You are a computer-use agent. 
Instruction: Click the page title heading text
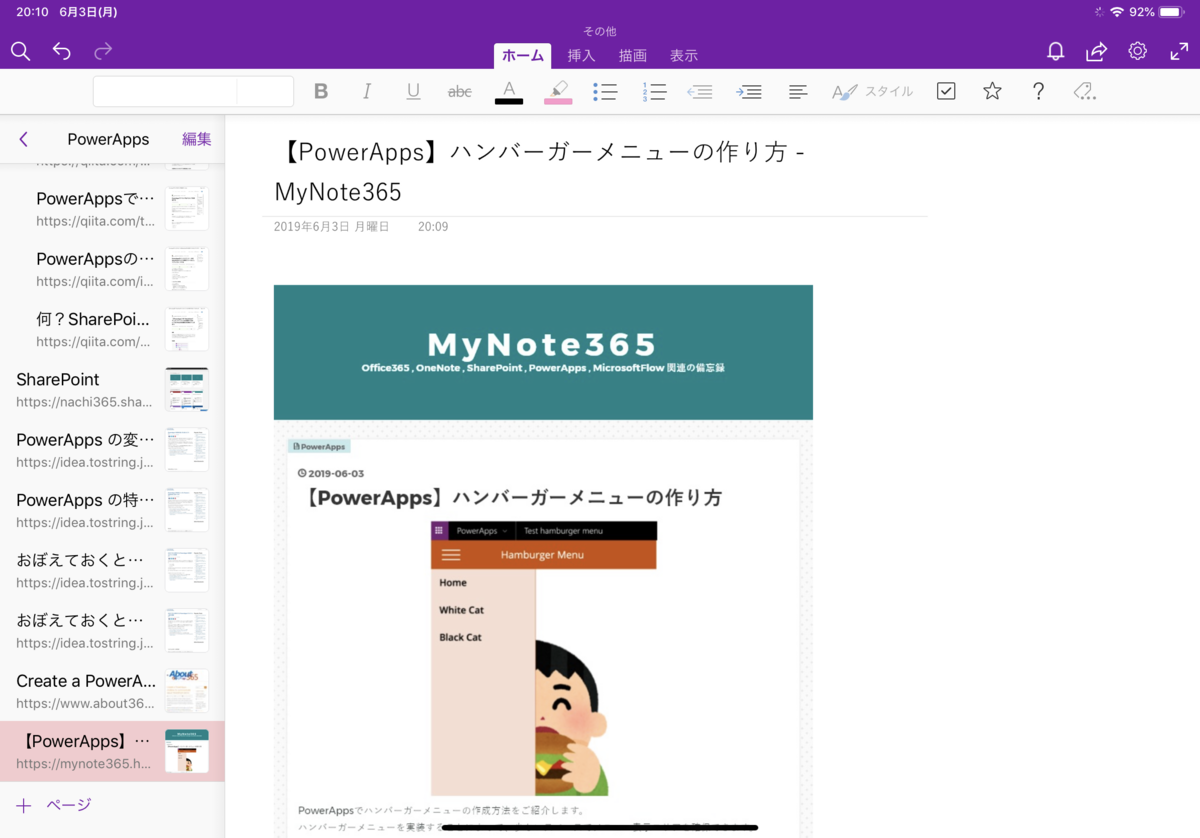[x=540, y=171]
